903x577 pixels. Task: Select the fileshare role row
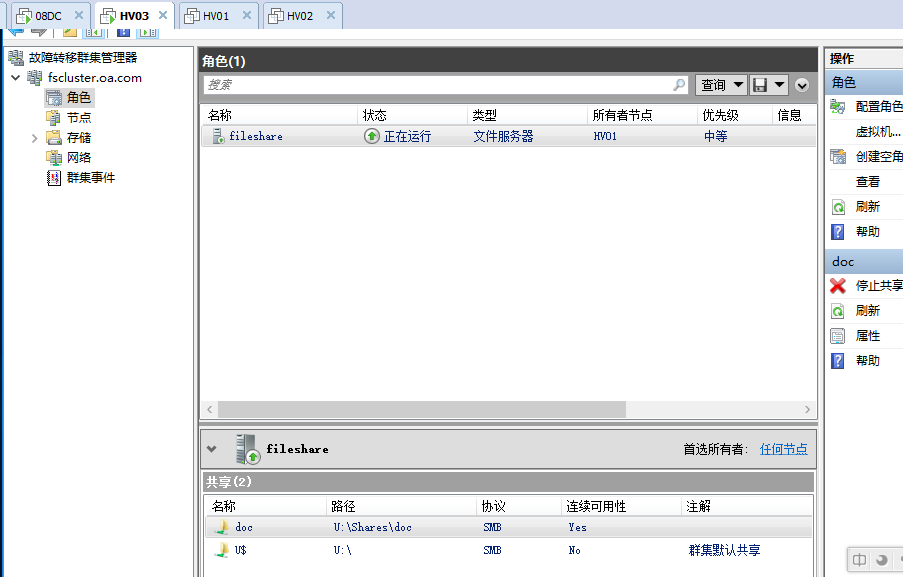tap(509, 136)
